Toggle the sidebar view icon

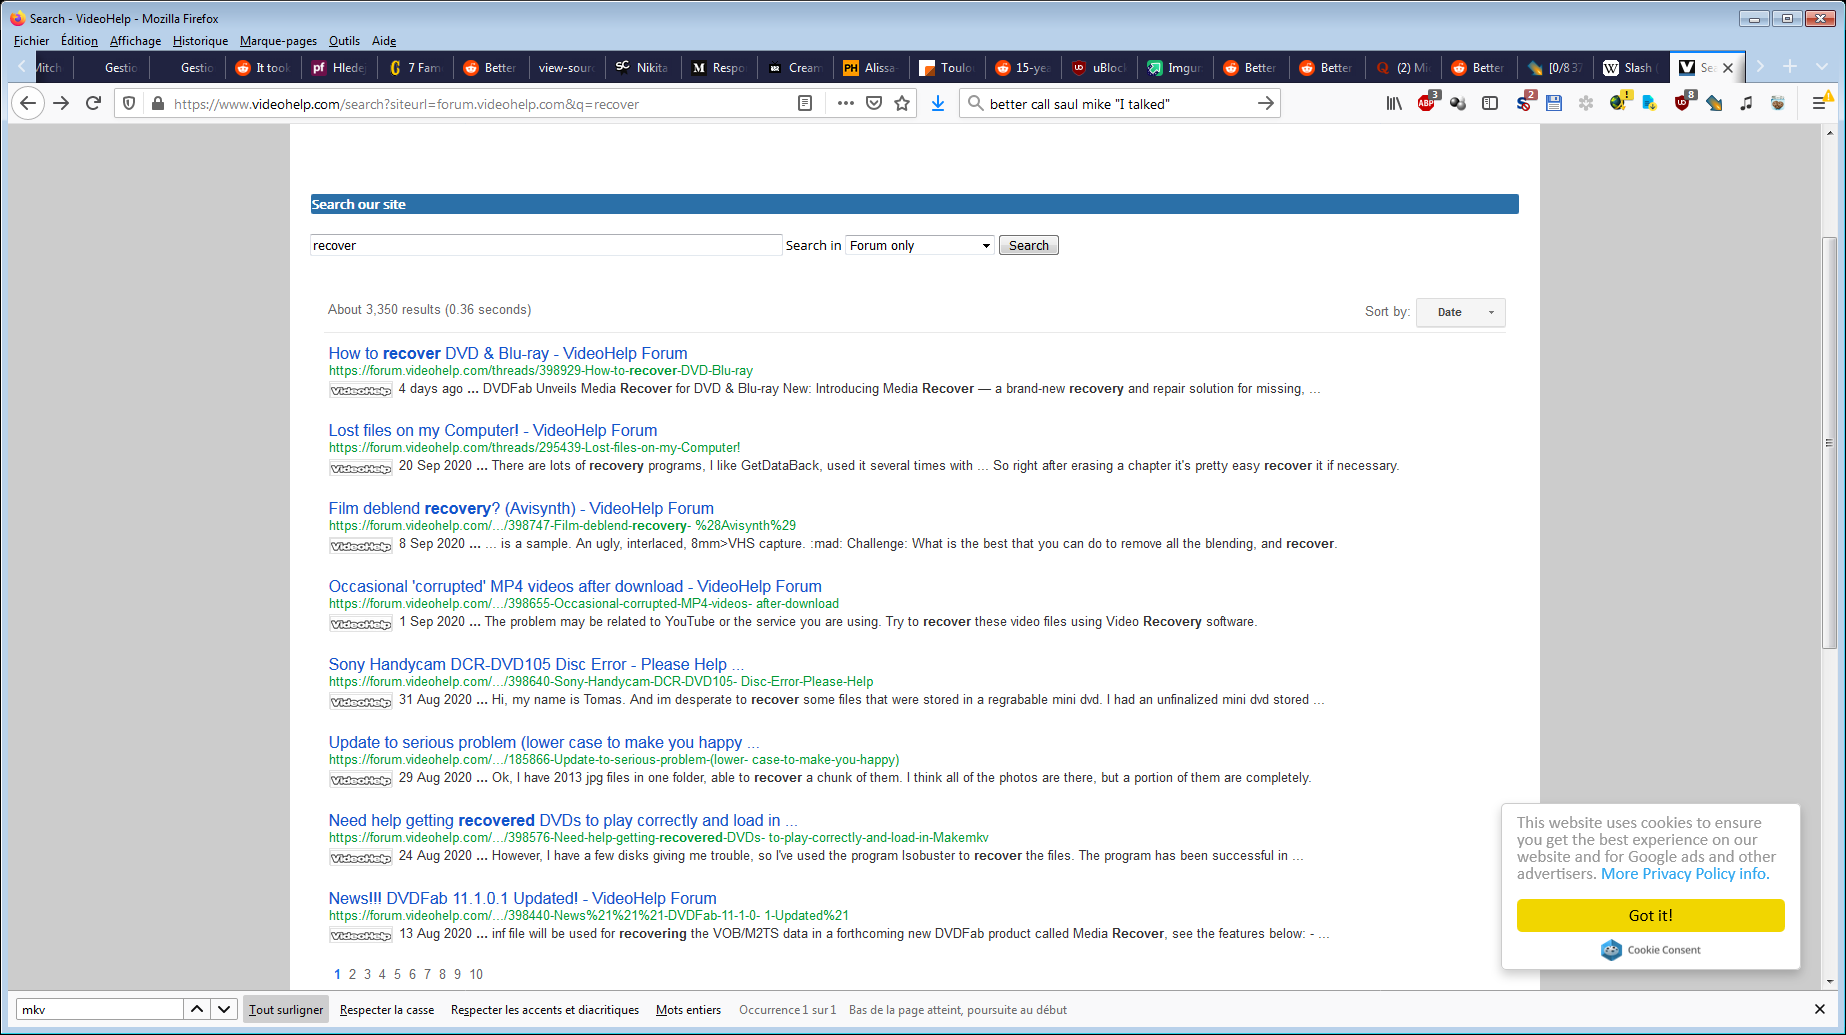click(x=1490, y=103)
